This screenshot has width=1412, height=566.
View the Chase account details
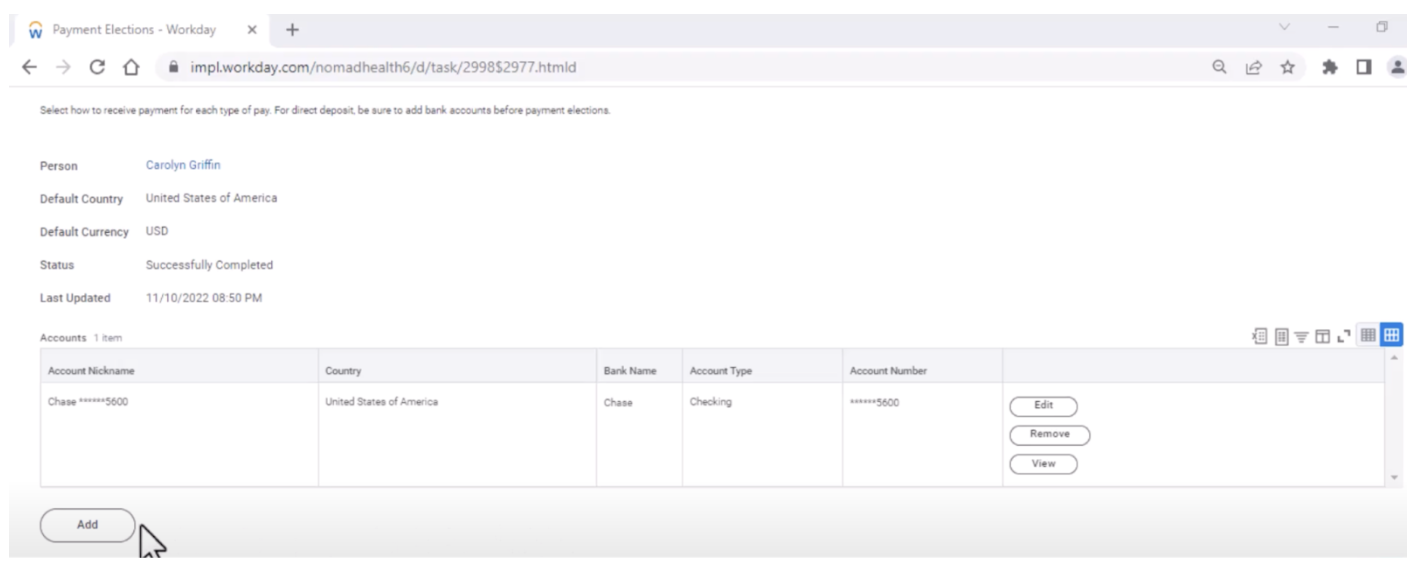pyautogui.click(x=1043, y=463)
